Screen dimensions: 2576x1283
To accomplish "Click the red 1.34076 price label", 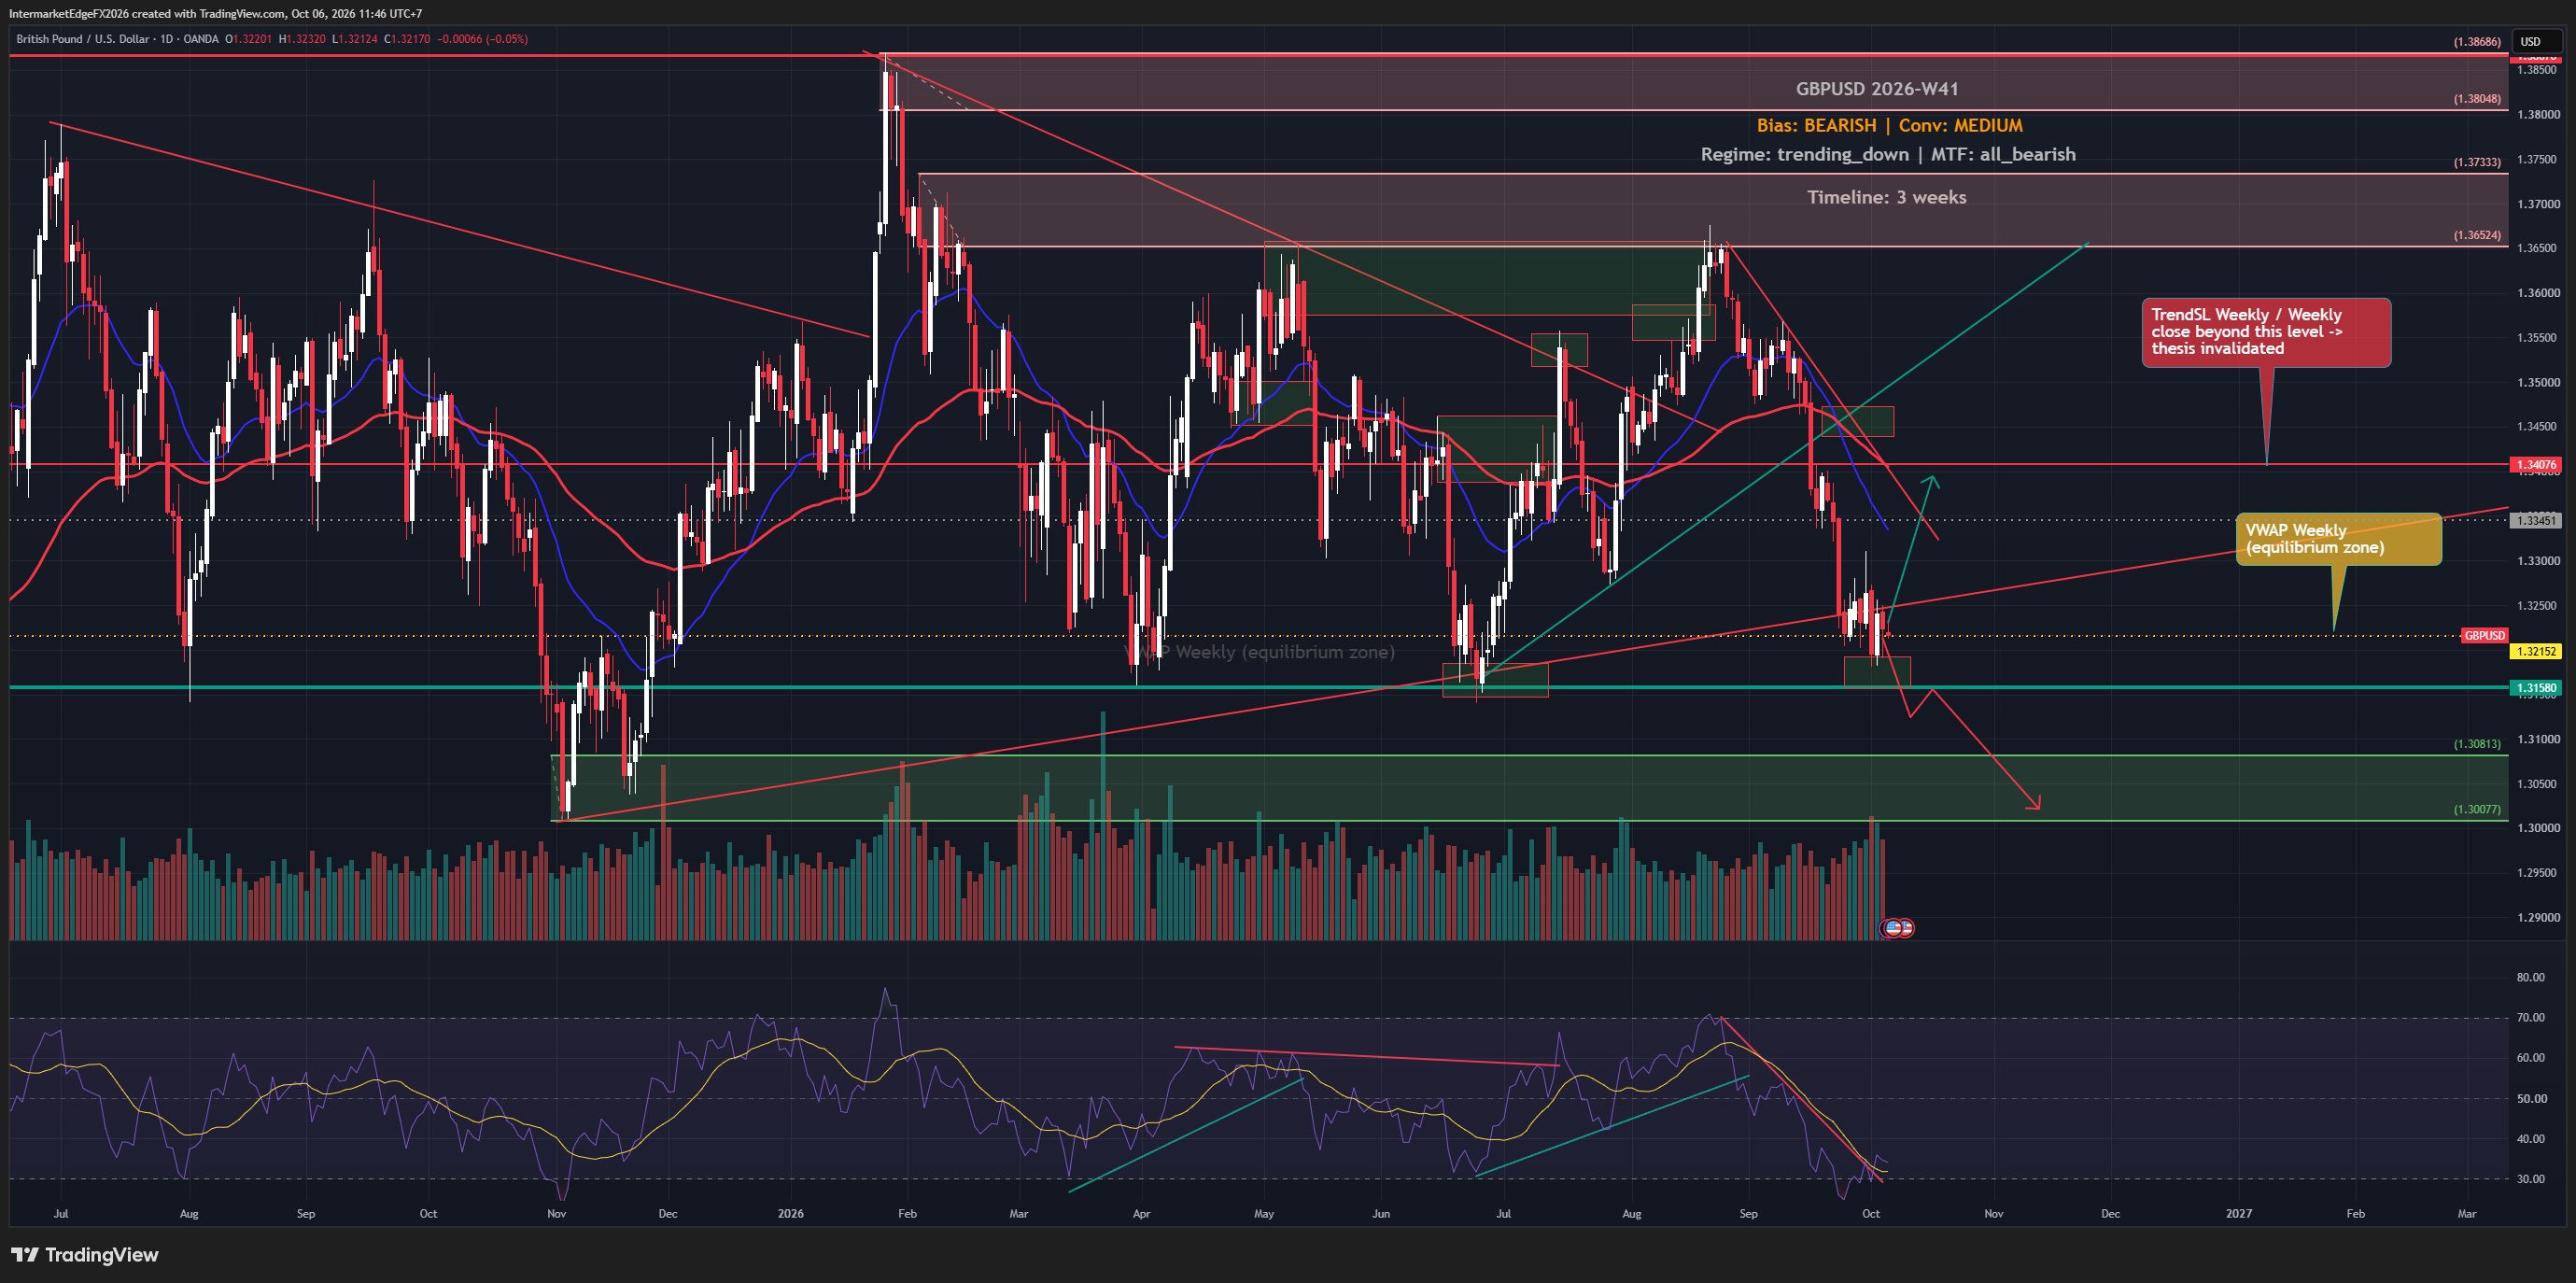I will tap(2536, 464).
